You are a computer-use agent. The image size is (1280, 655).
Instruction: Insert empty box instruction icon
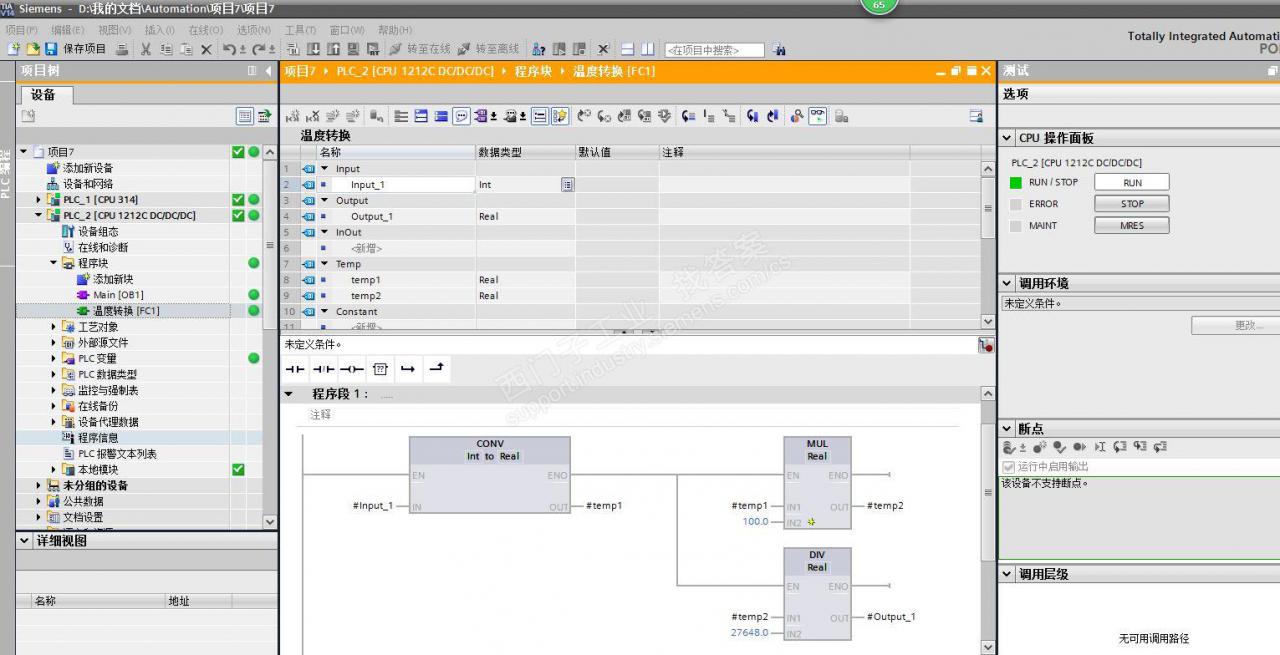[379, 369]
